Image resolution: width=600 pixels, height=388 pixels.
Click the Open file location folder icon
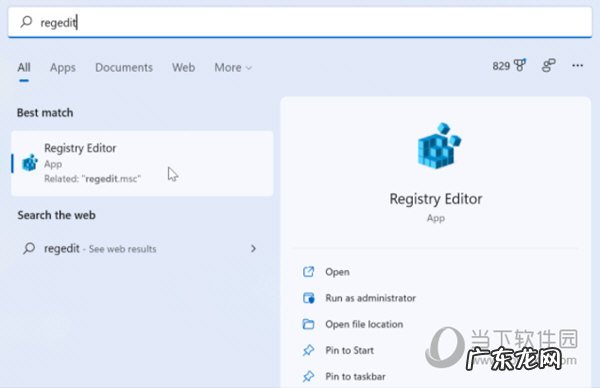coord(308,324)
